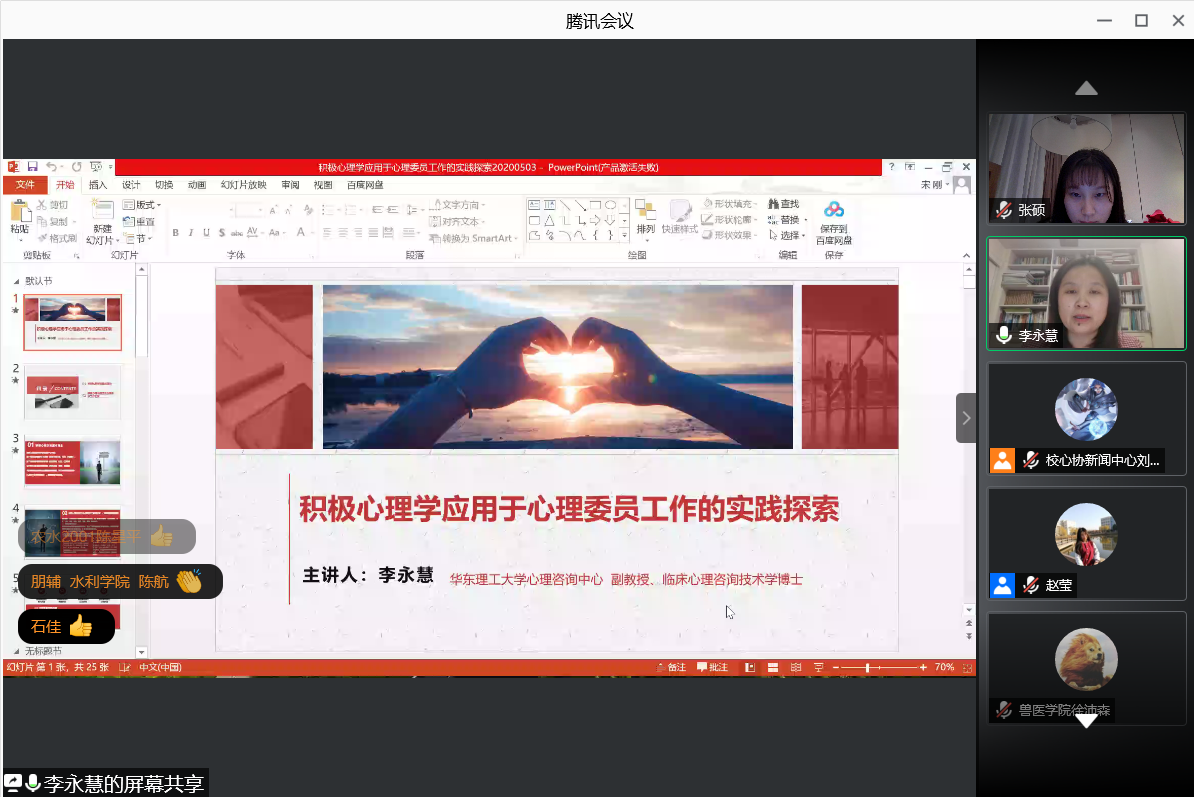Click Save to Baidu Netdisk cloud icon

[x=834, y=210]
